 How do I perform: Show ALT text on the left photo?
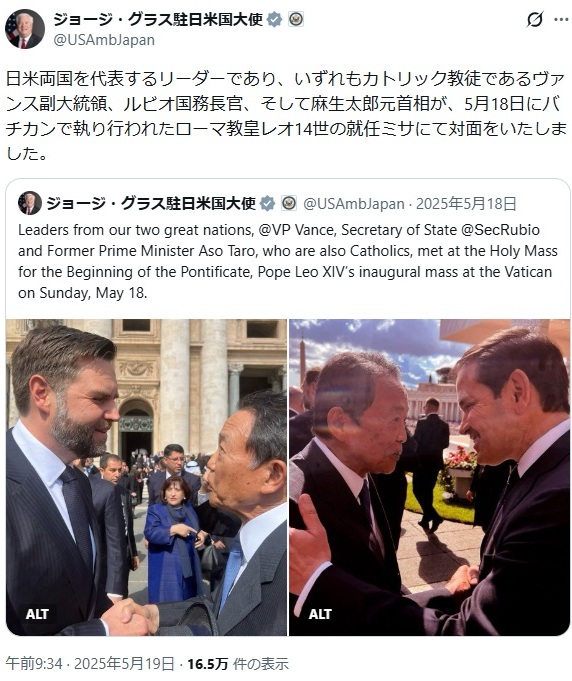click(x=37, y=614)
